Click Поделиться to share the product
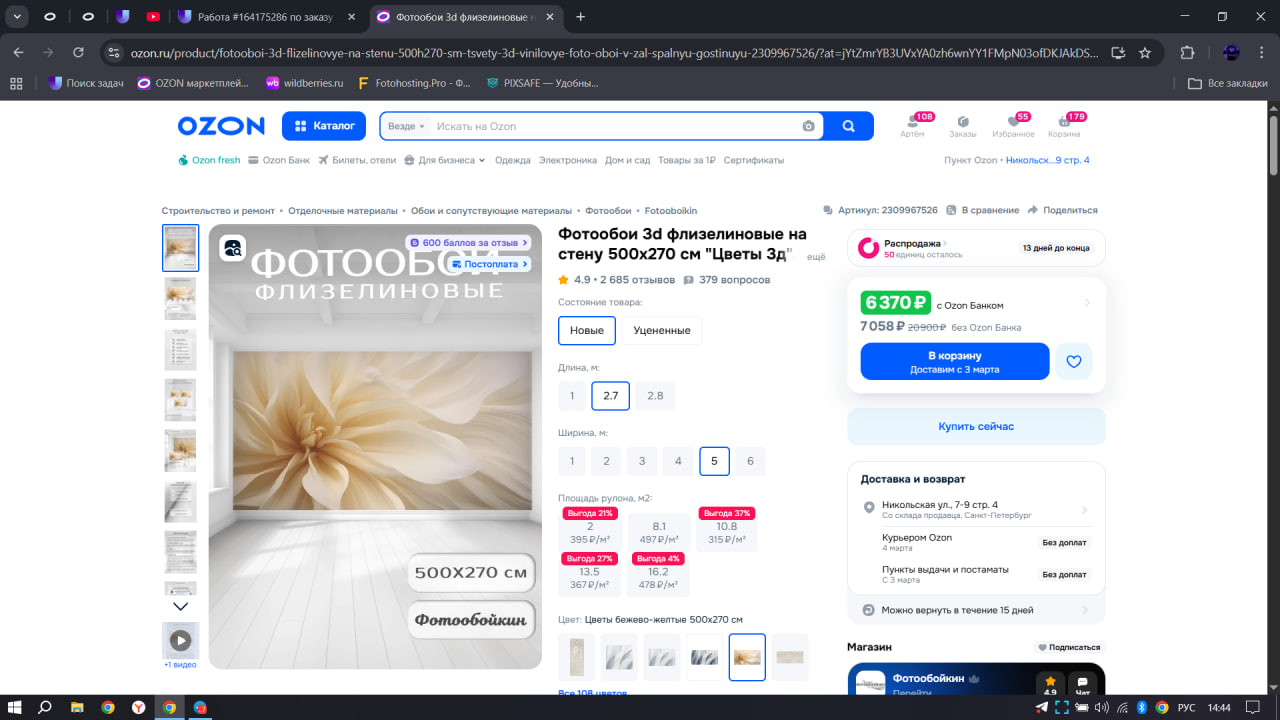 pos(1062,210)
